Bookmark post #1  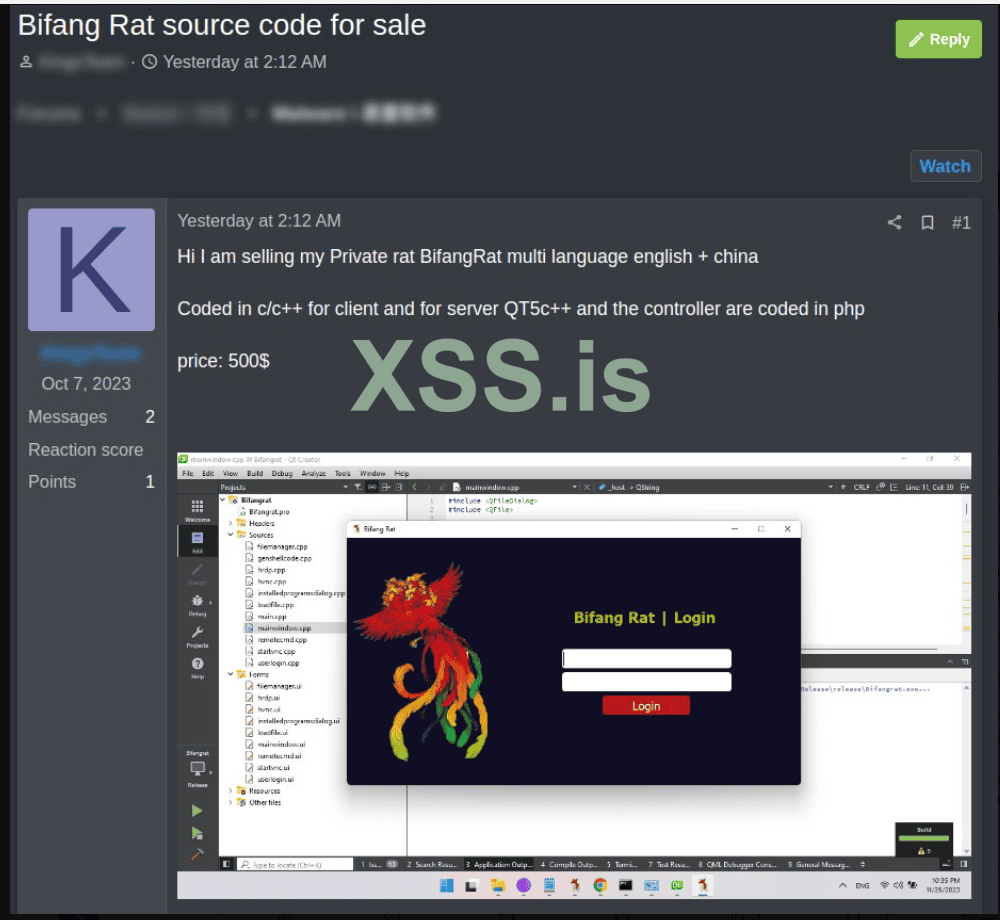(927, 222)
